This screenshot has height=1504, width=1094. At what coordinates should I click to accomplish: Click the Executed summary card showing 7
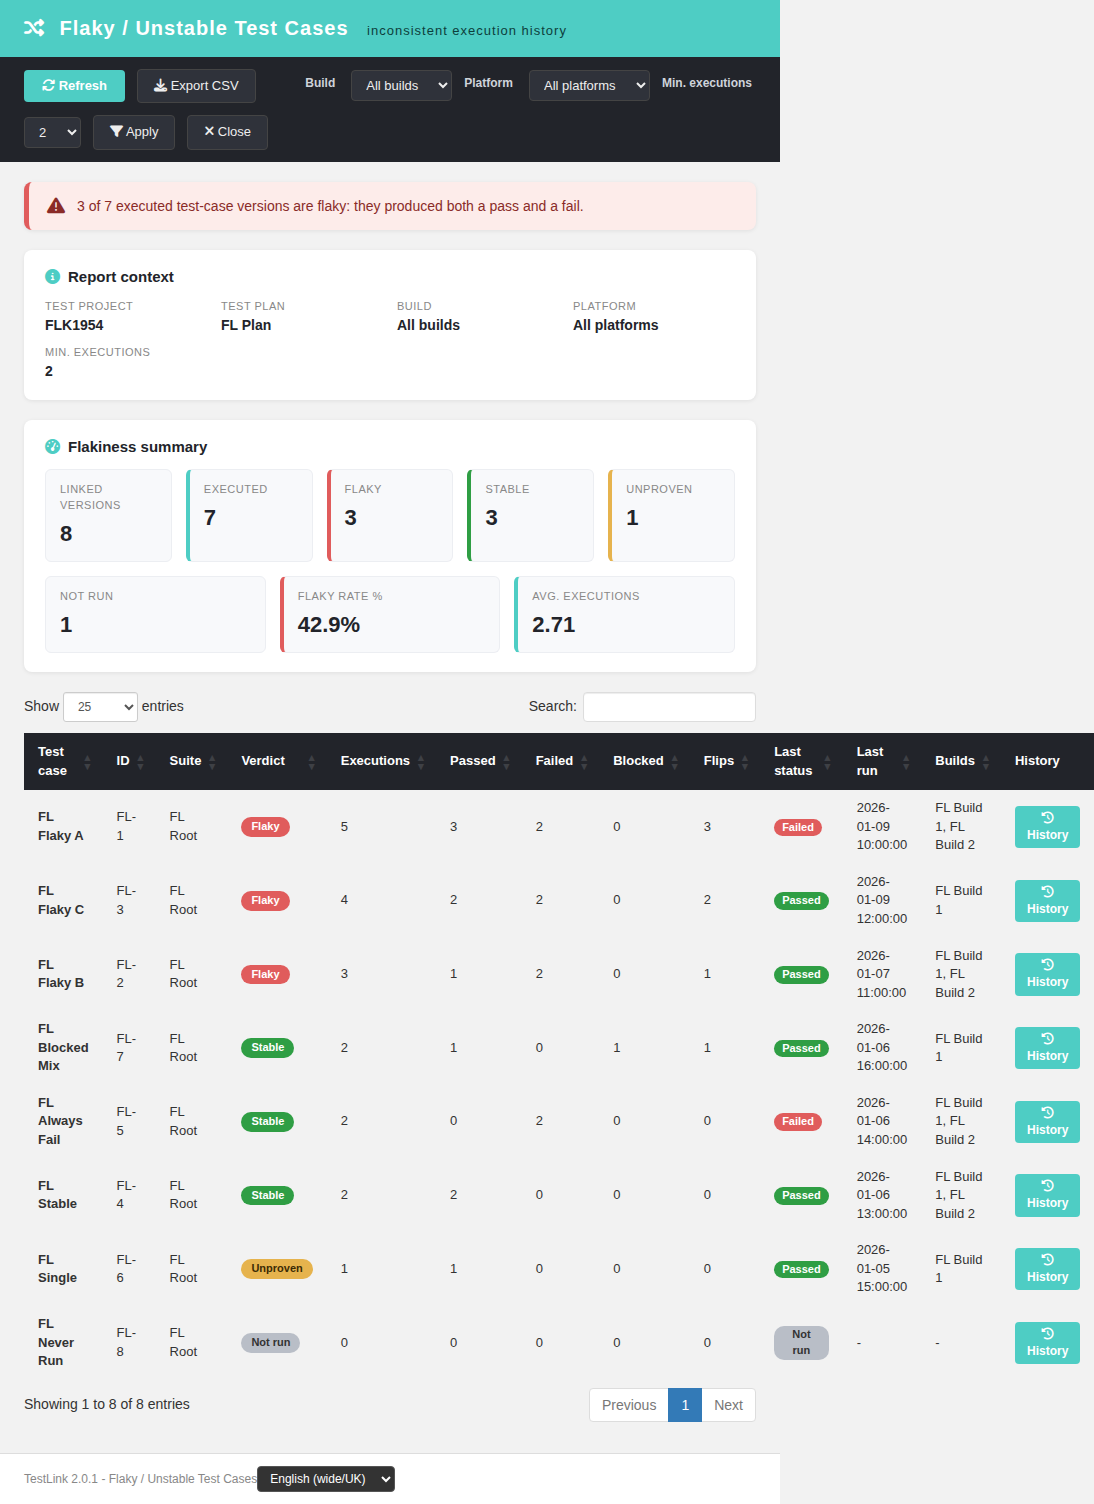pos(249,516)
